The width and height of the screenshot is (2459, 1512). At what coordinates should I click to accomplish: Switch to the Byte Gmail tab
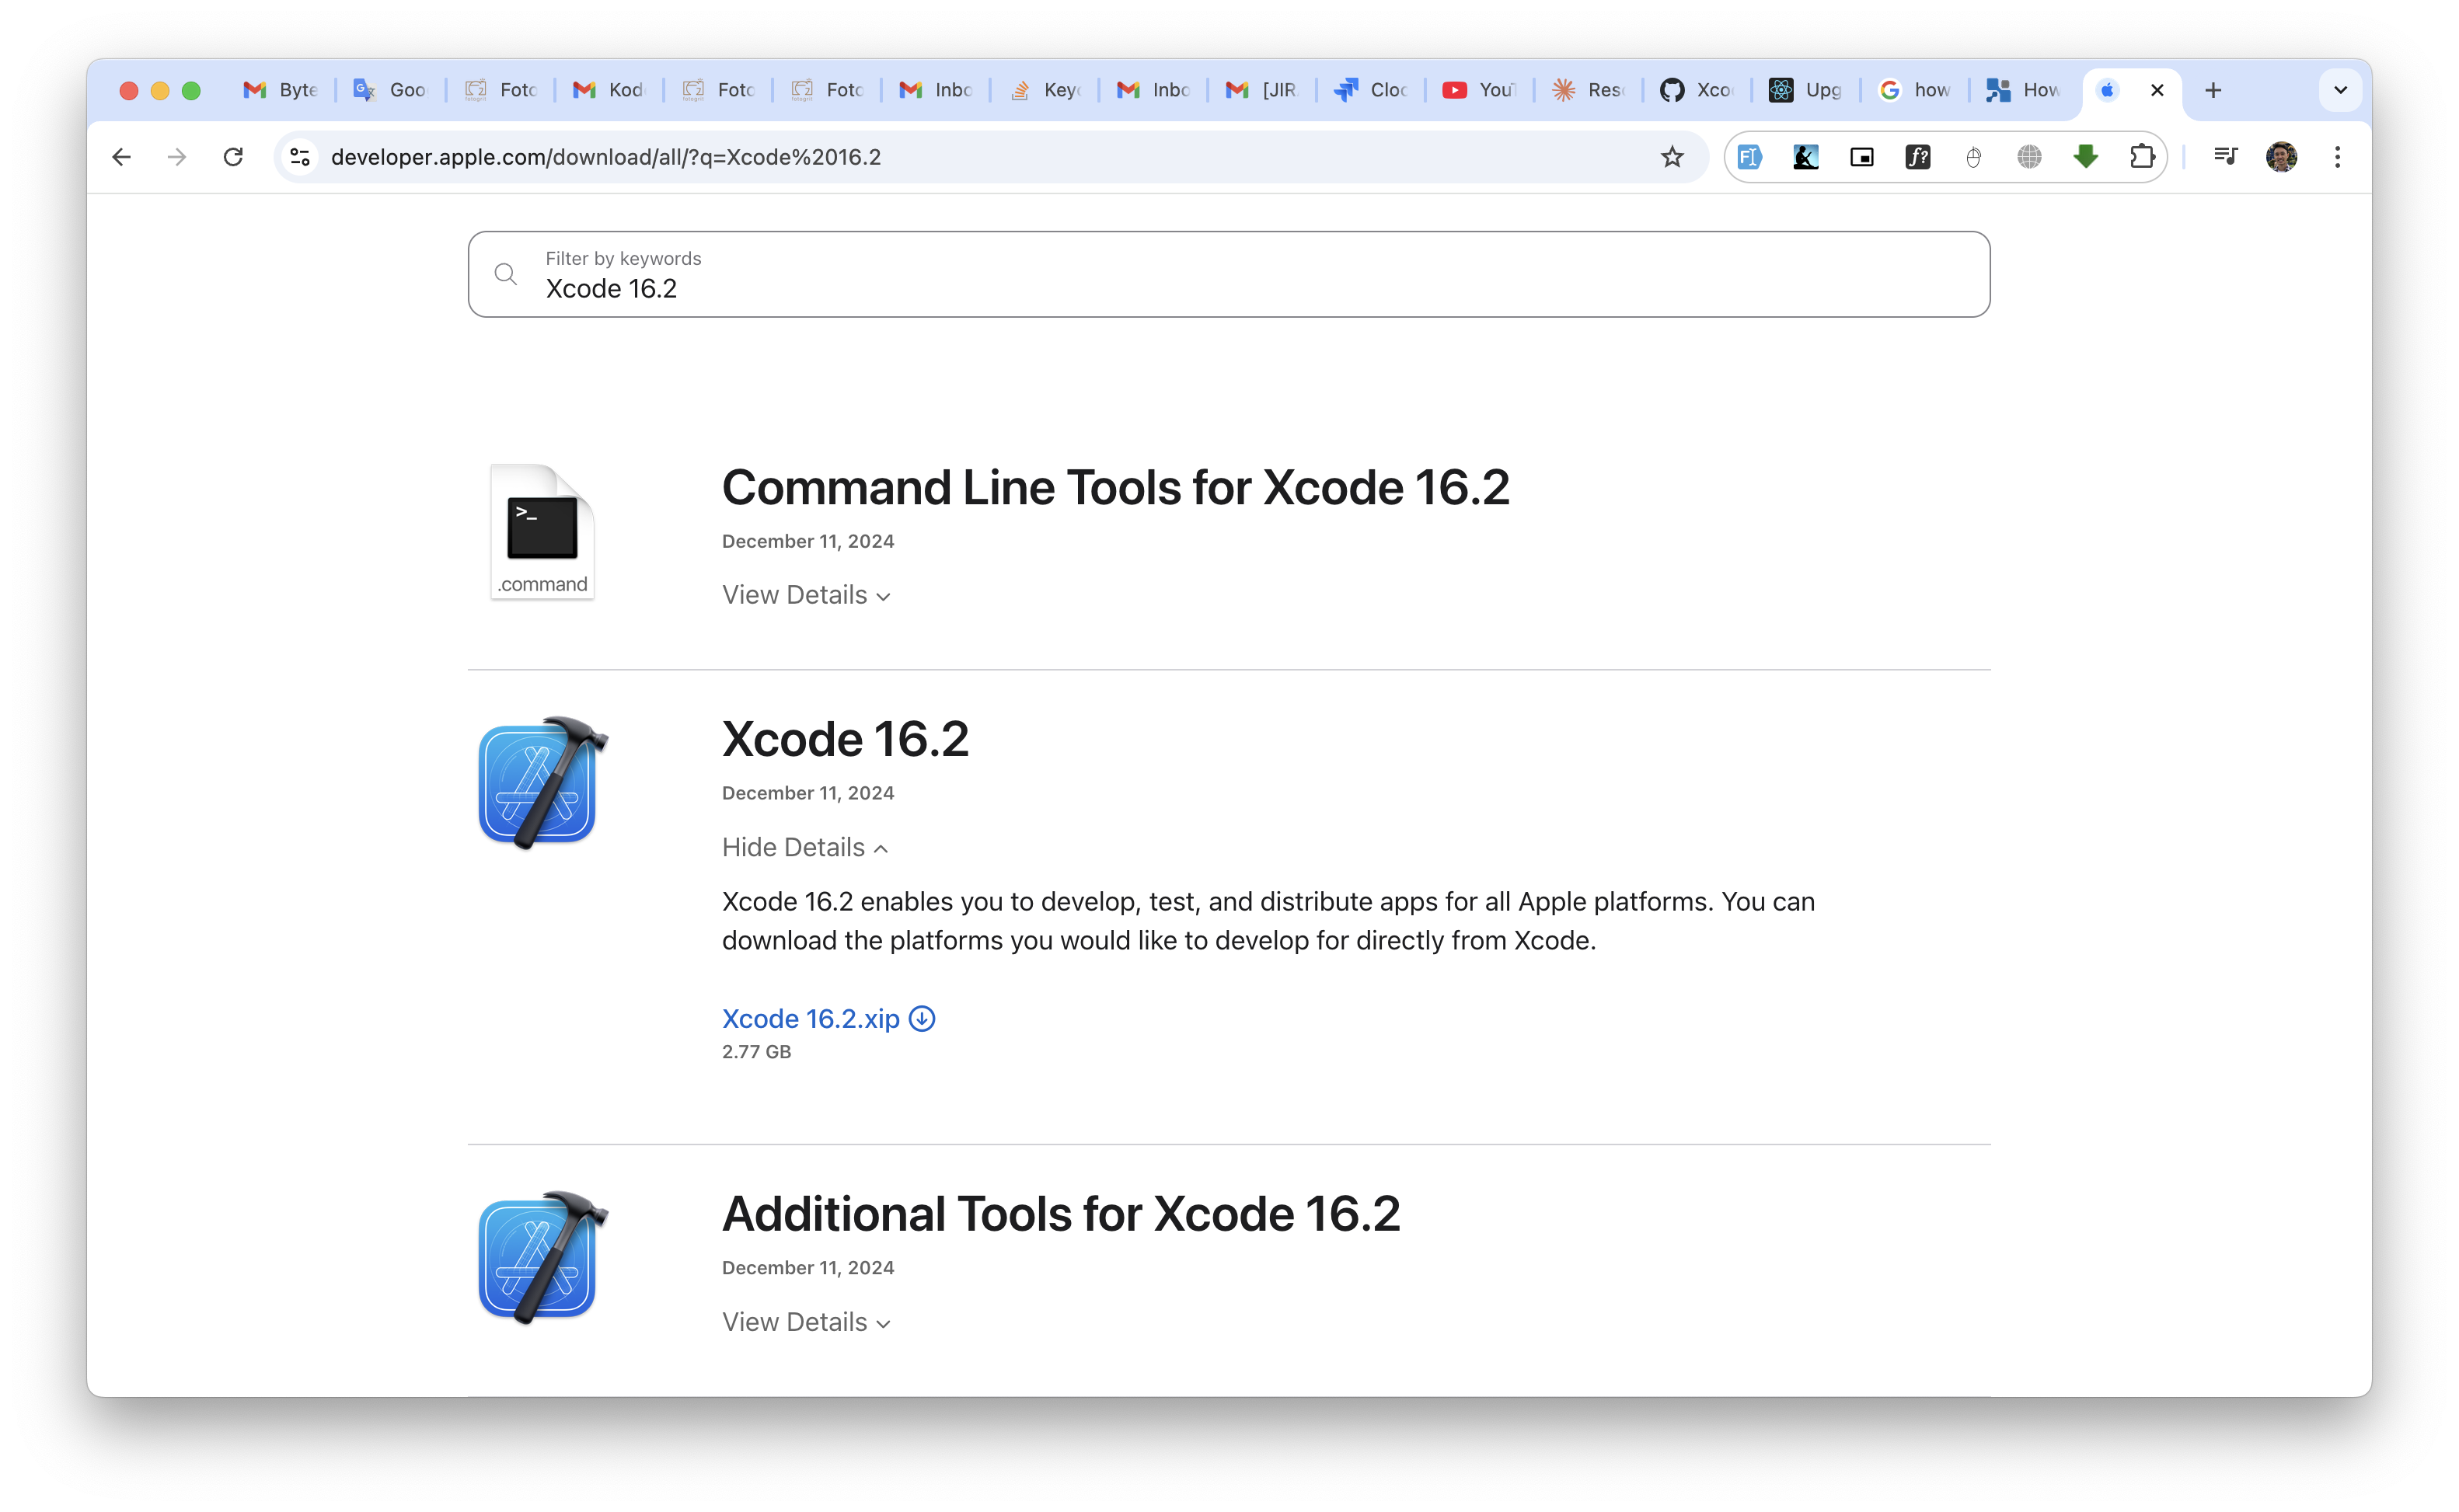tap(280, 90)
